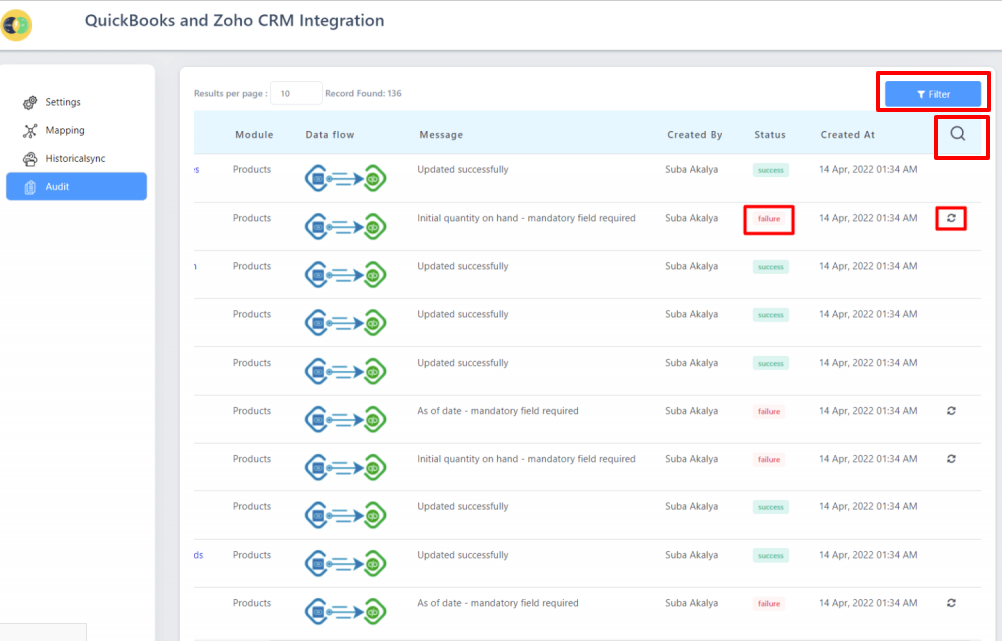Click 'Suba Akalya' in the first row
The width and height of the screenshot is (1002, 641).
pyautogui.click(x=691, y=169)
